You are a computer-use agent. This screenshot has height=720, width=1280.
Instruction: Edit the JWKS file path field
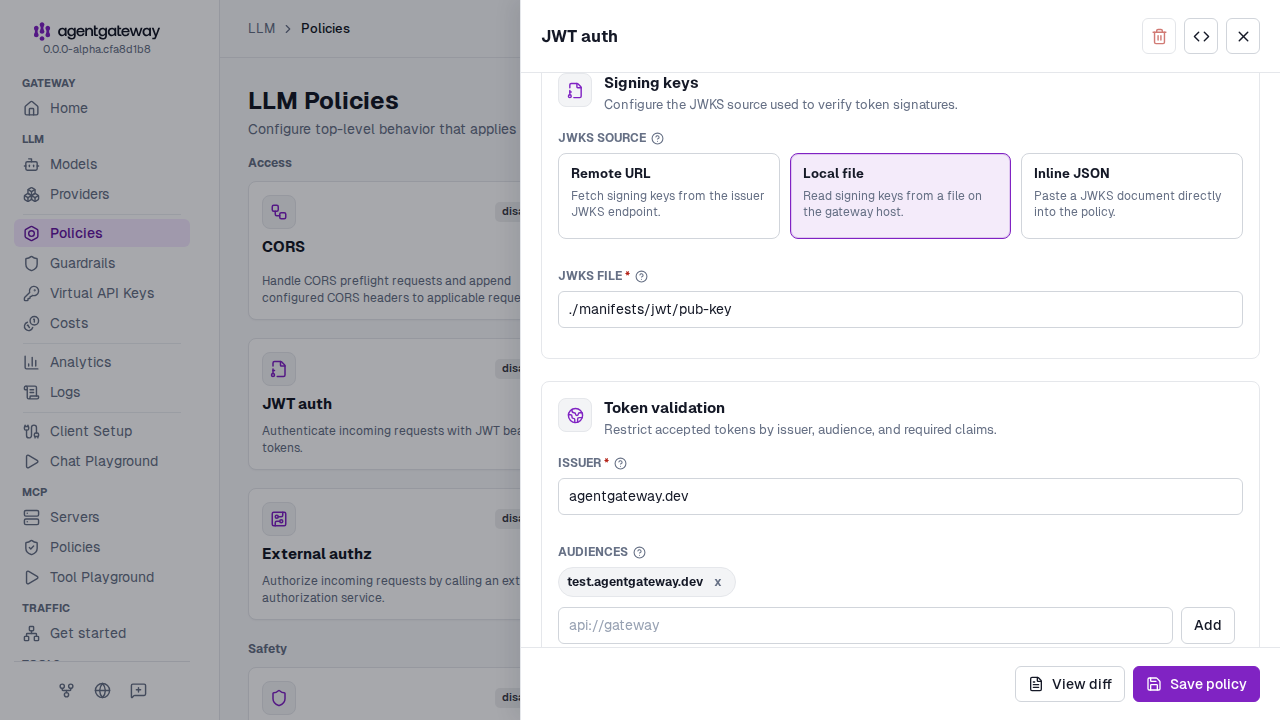tap(900, 309)
